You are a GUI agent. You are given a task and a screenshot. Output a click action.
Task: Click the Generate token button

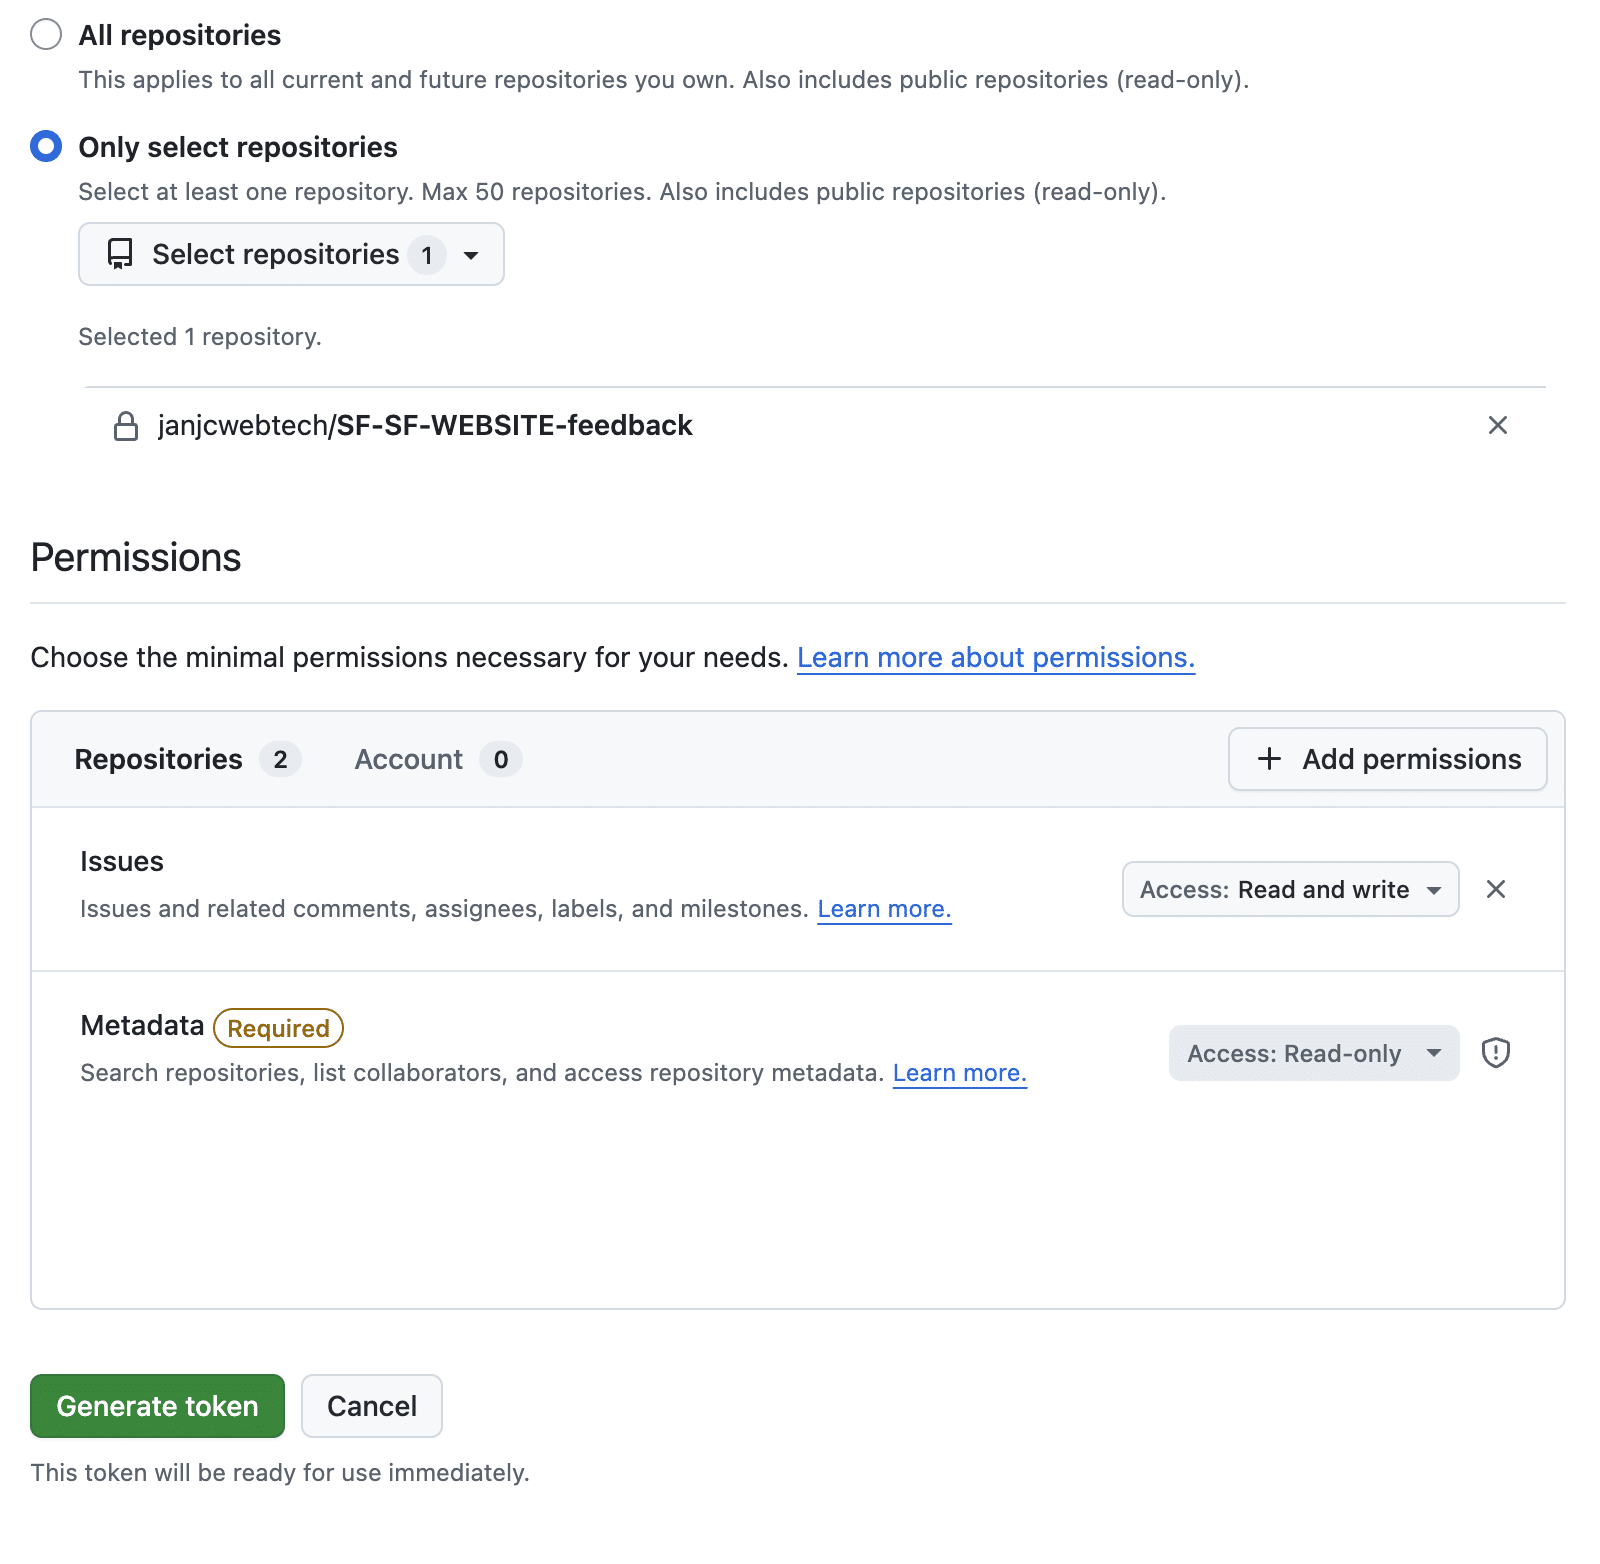[157, 1406]
